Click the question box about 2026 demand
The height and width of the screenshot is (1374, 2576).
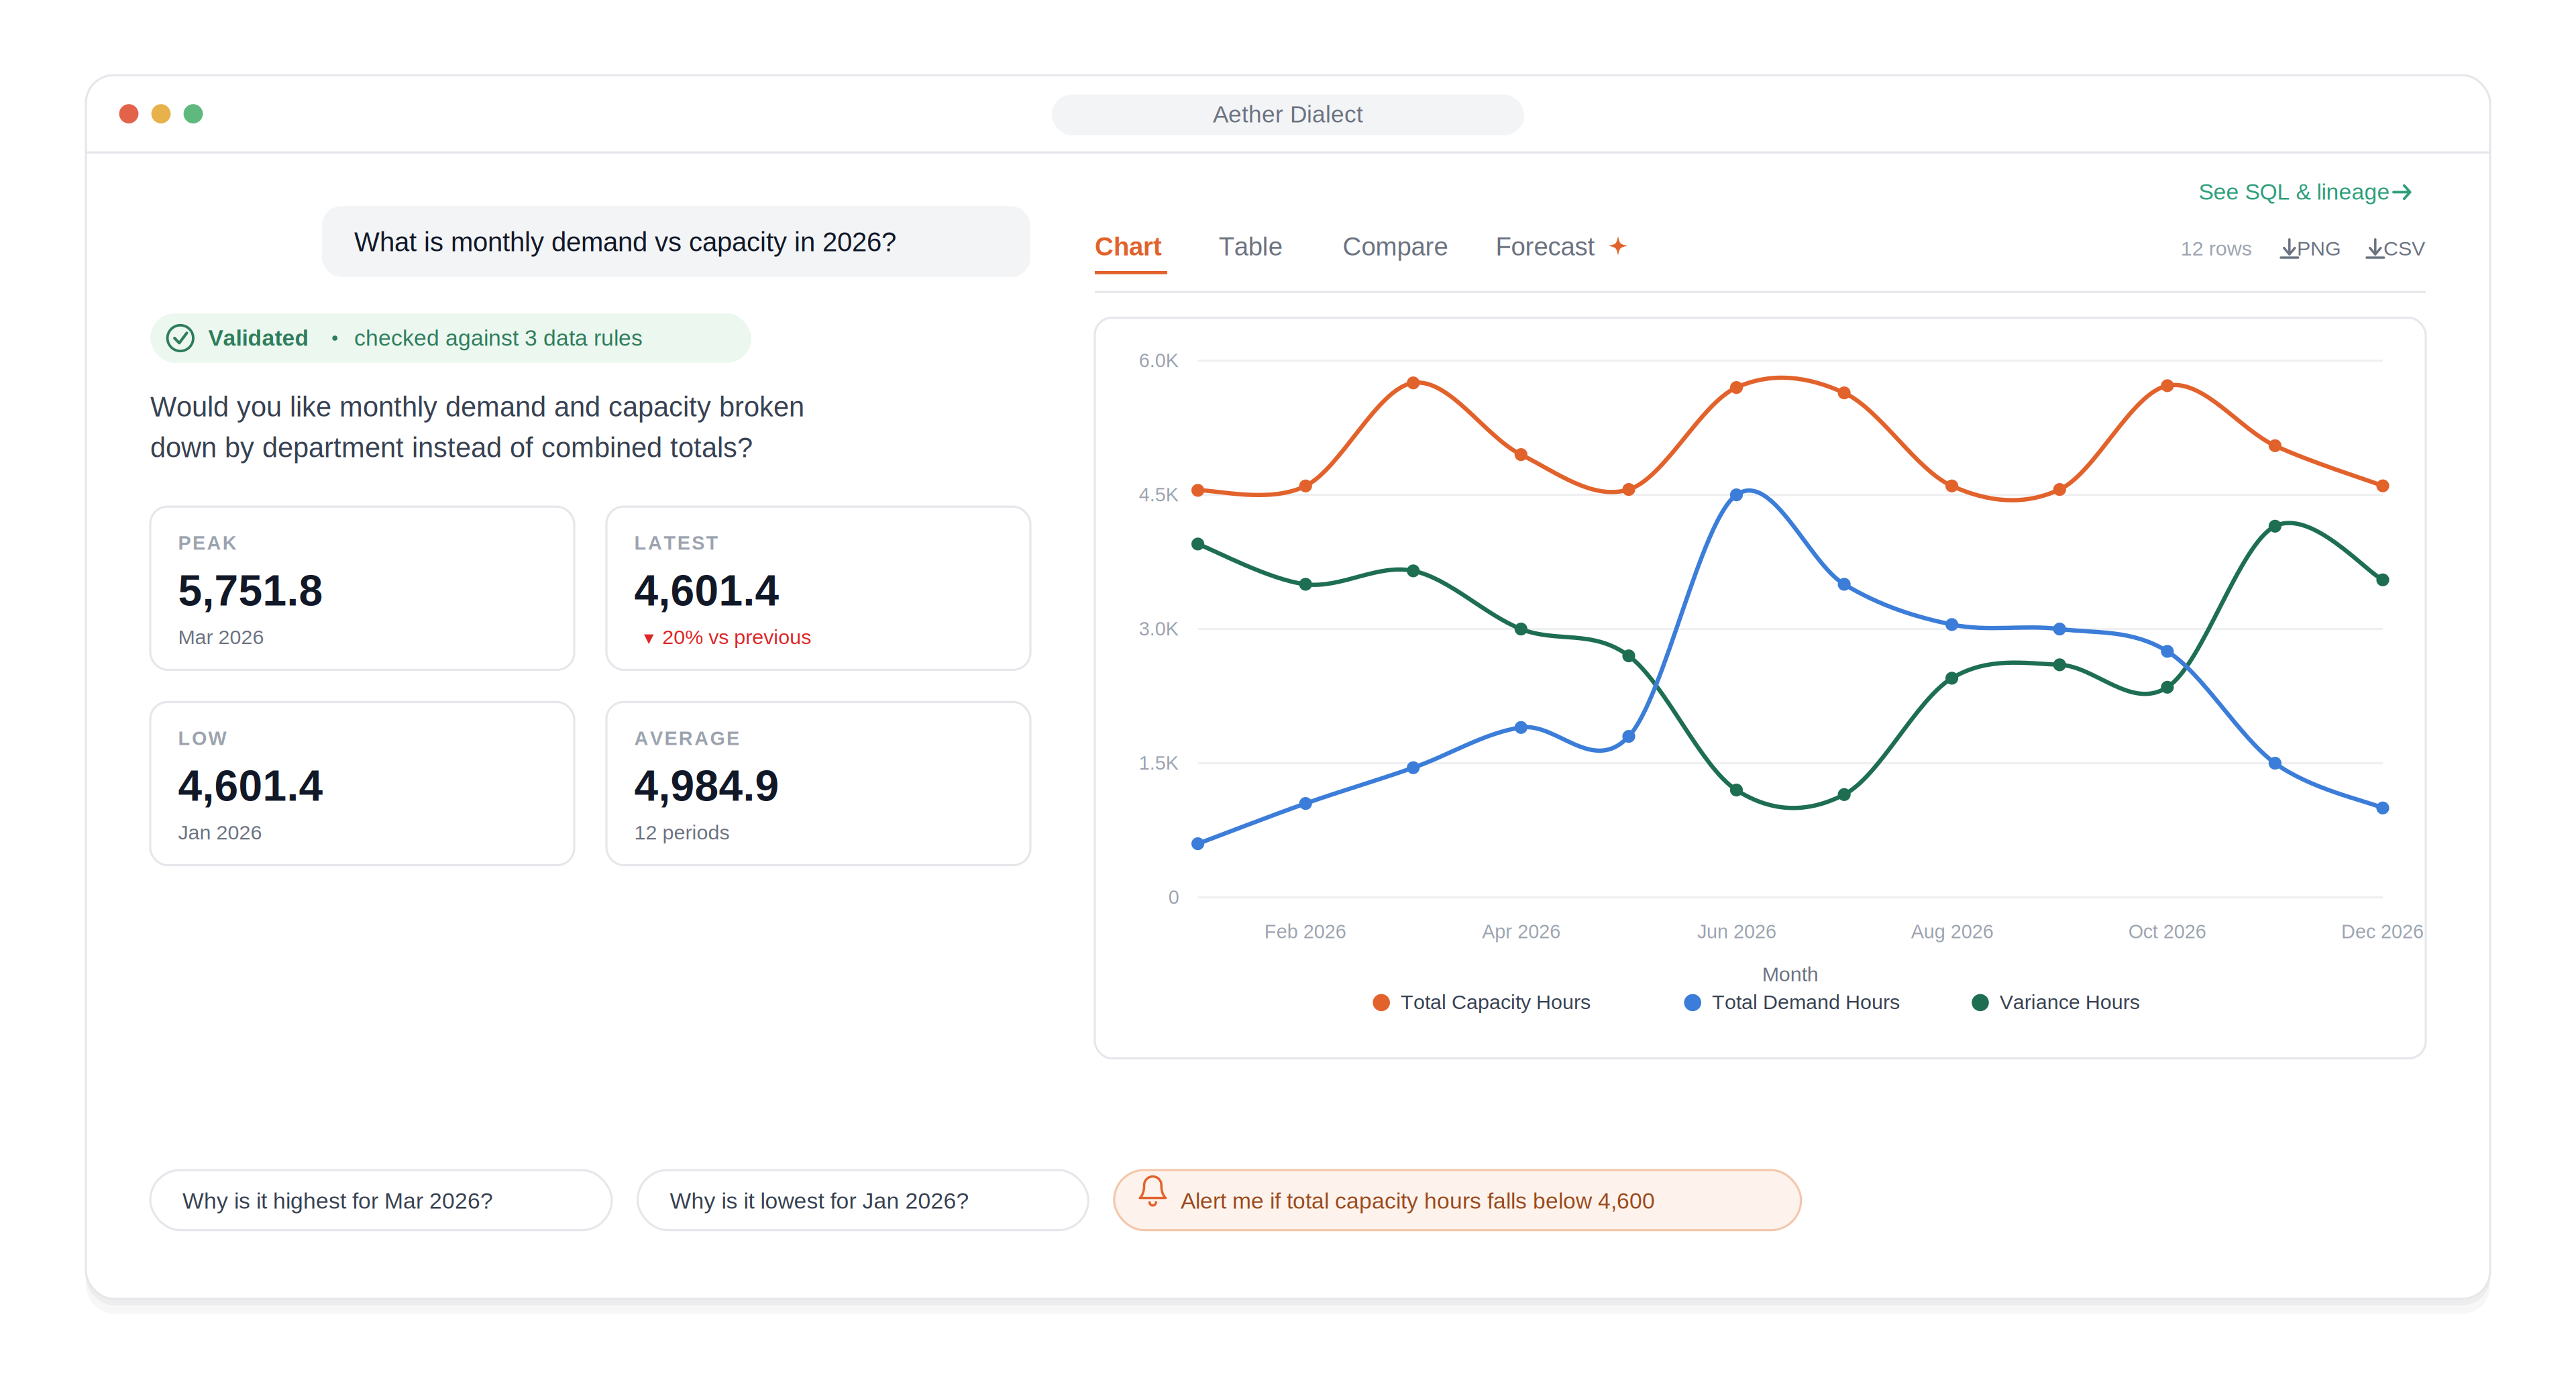click(675, 242)
